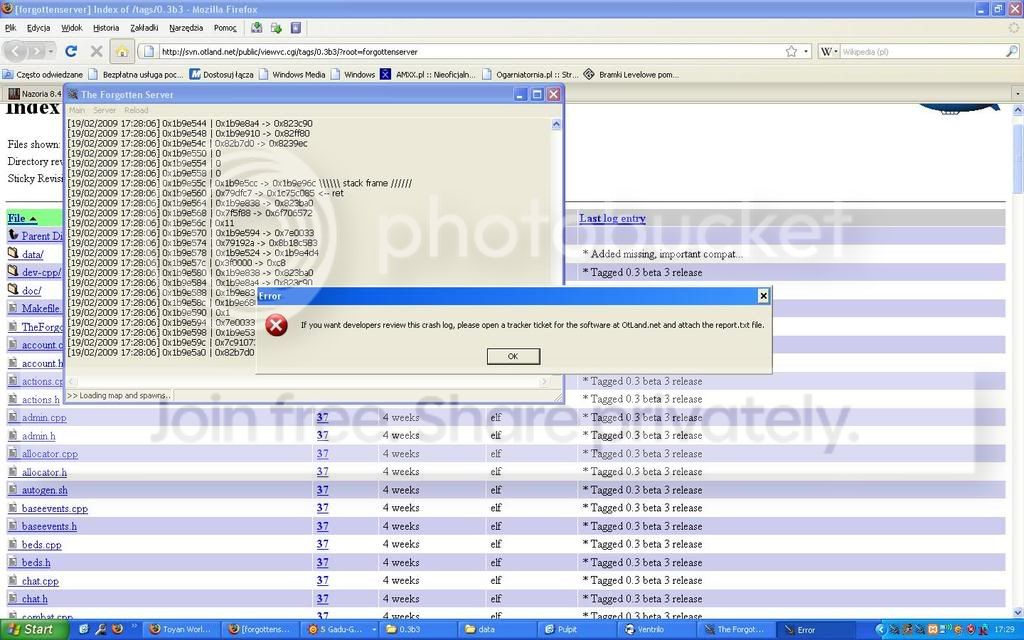
Task: Open the autogen.sh file link
Action: click(44, 490)
